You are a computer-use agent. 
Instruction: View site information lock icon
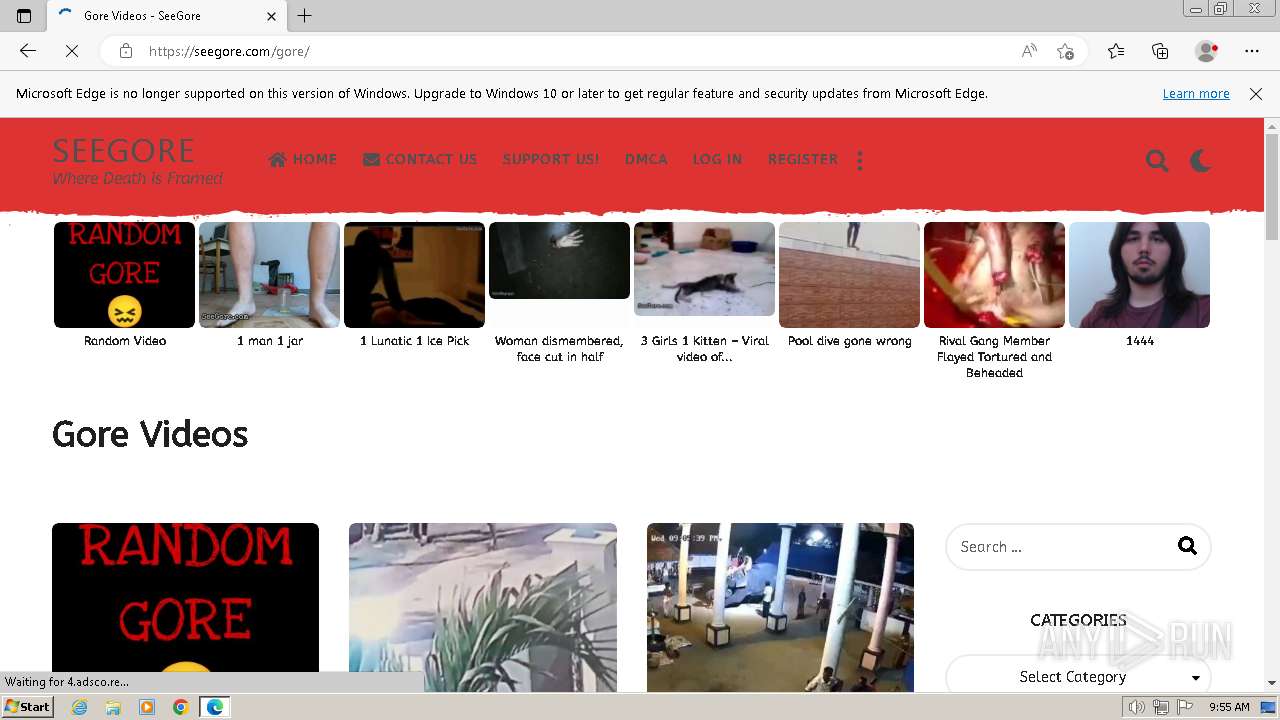click(126, 51)
